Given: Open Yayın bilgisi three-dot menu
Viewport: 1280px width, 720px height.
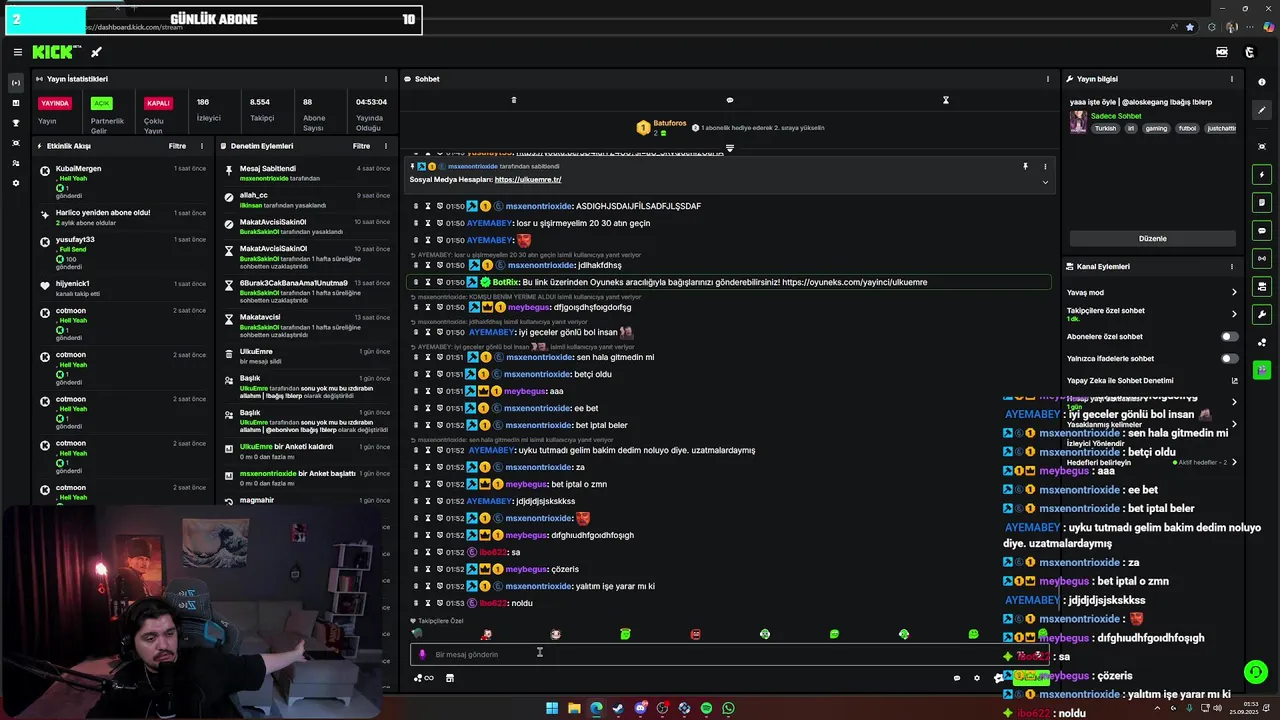Looking at the screenshot, I should 1232,79.
